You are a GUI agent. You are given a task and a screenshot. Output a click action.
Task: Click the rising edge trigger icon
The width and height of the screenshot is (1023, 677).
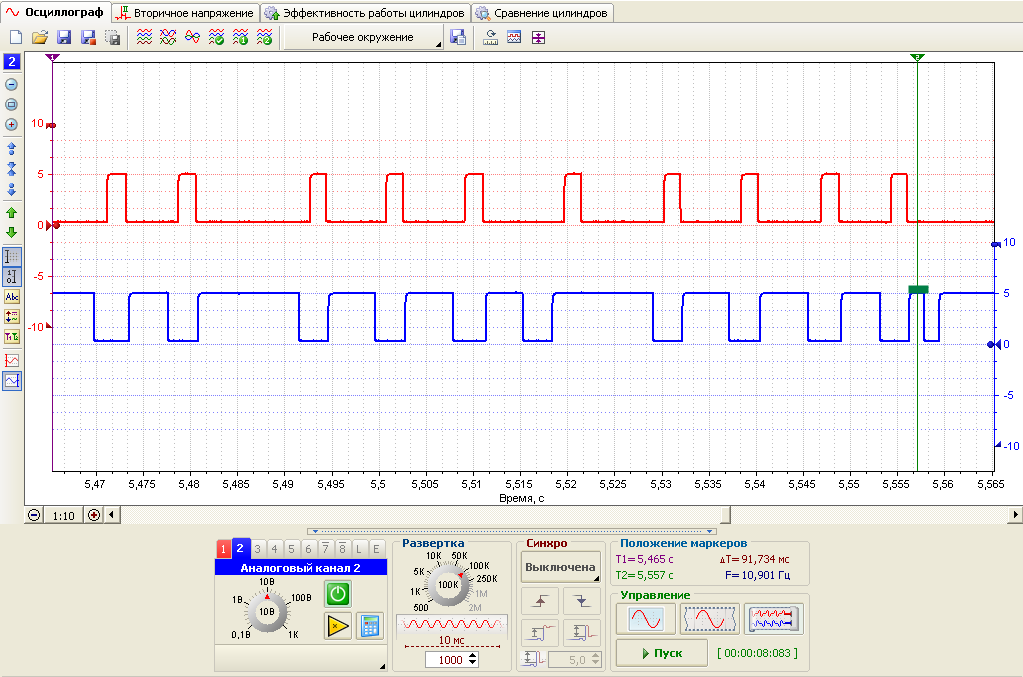(540, 601)
